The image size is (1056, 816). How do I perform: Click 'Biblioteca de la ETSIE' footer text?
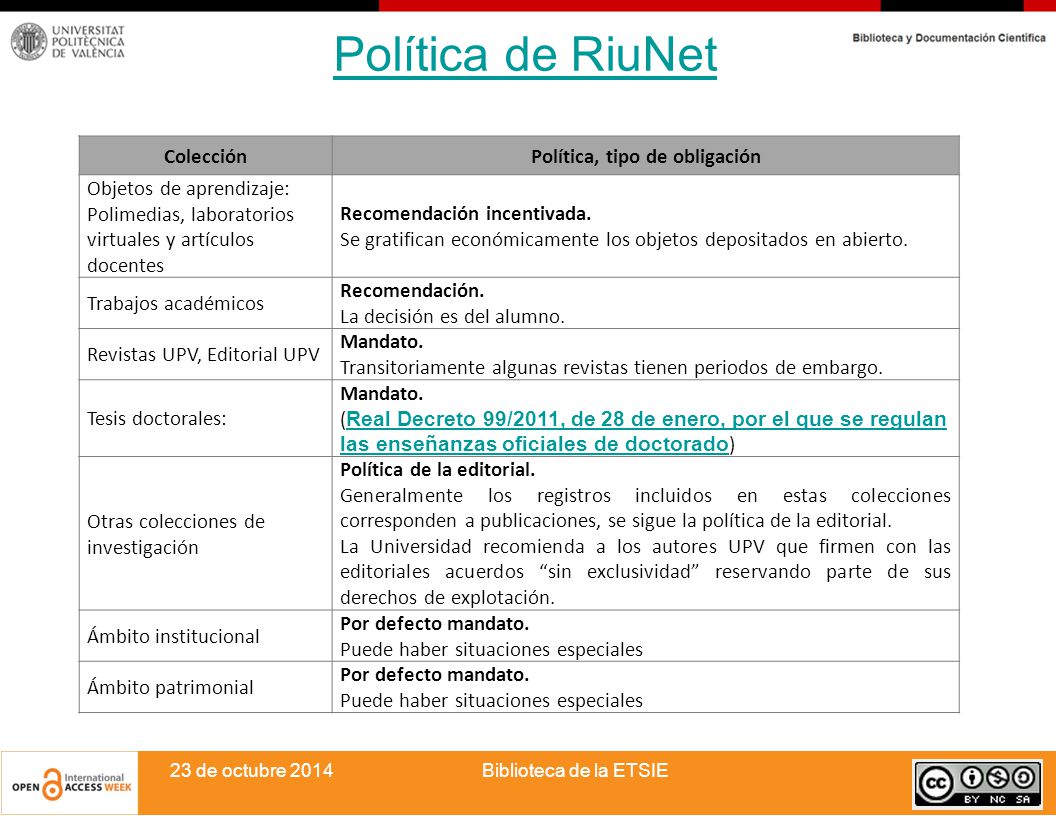(574, 770)
